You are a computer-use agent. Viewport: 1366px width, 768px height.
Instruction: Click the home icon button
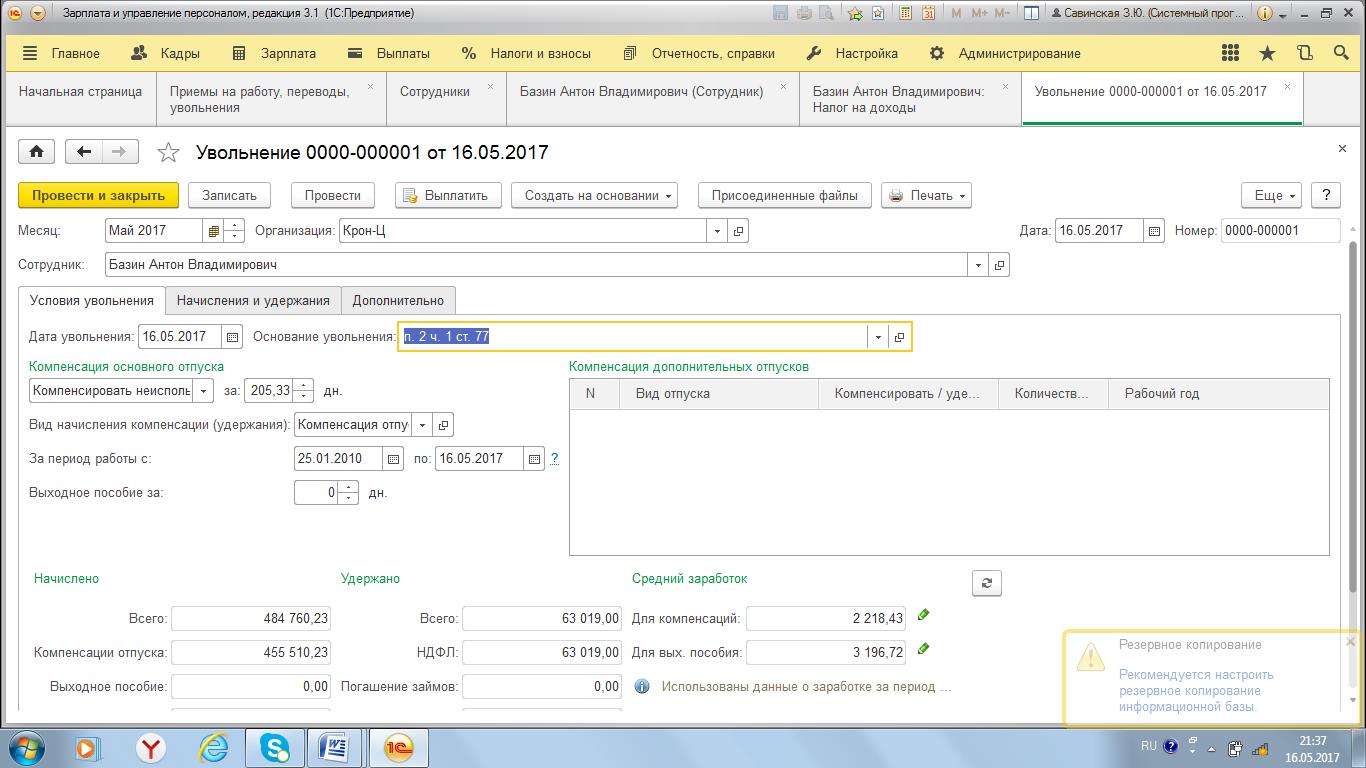pos(37,152)
